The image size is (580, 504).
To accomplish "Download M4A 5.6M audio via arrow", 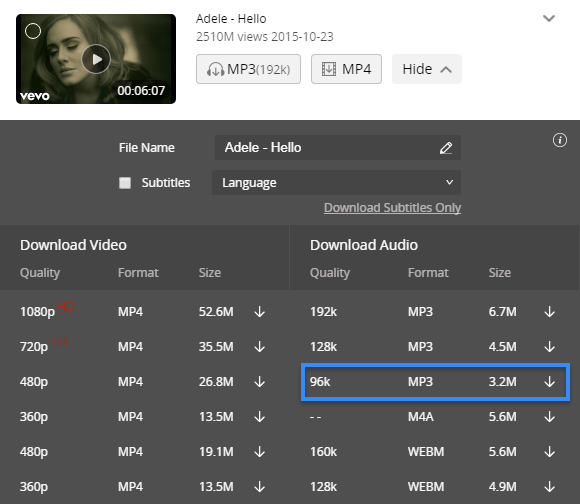I will pyautogui.click(x=550, y=417).
